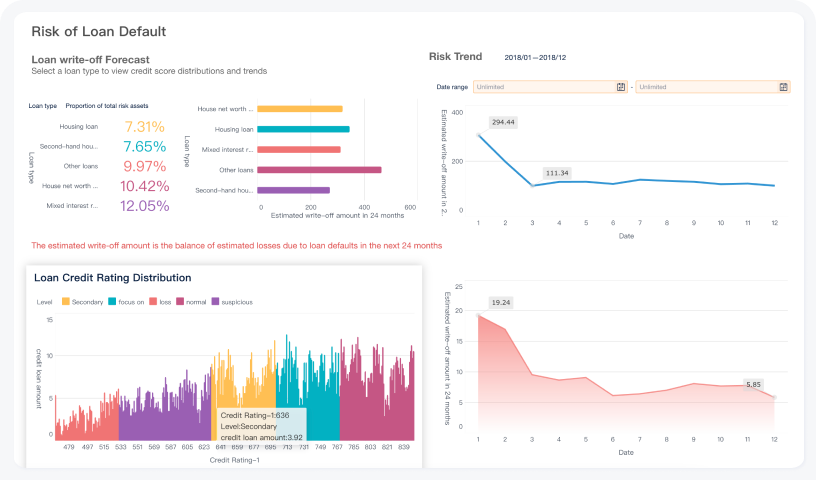The height and width of the screenshot is (480, 816).
Task: Click the 294.44 data point label
Action: [x=503, y=122]
